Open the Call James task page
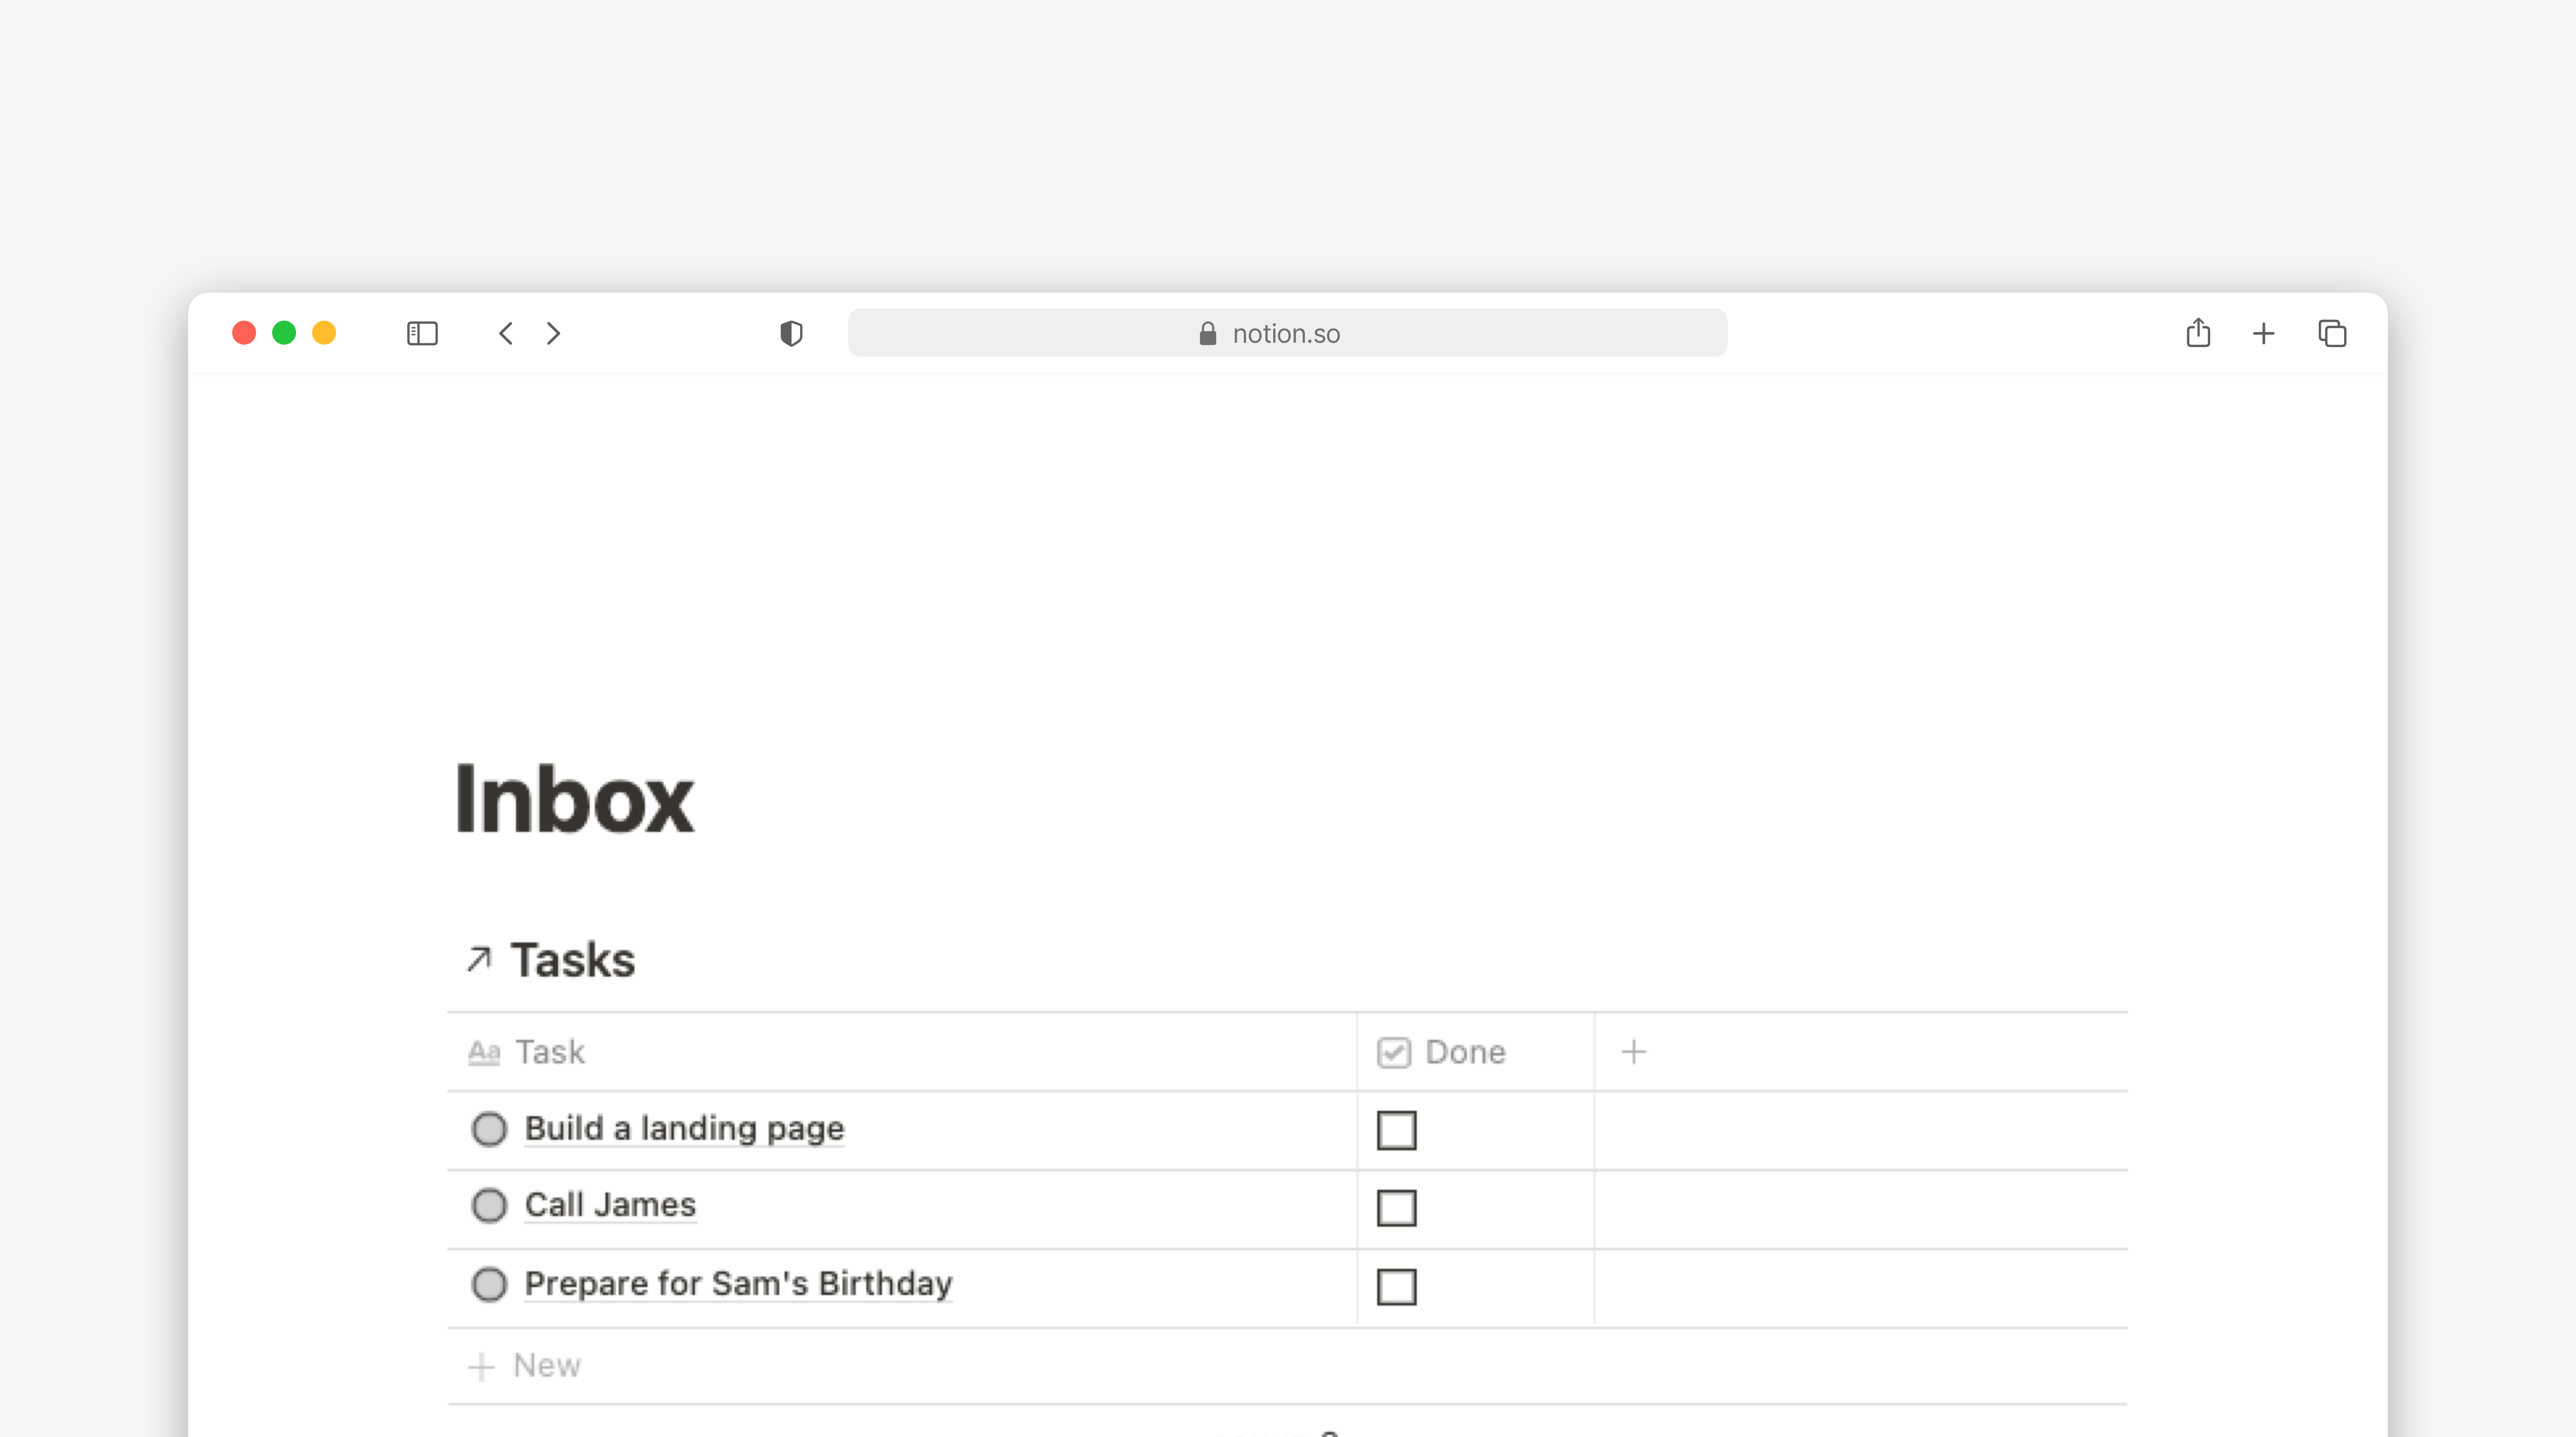 click(610, 1204)
